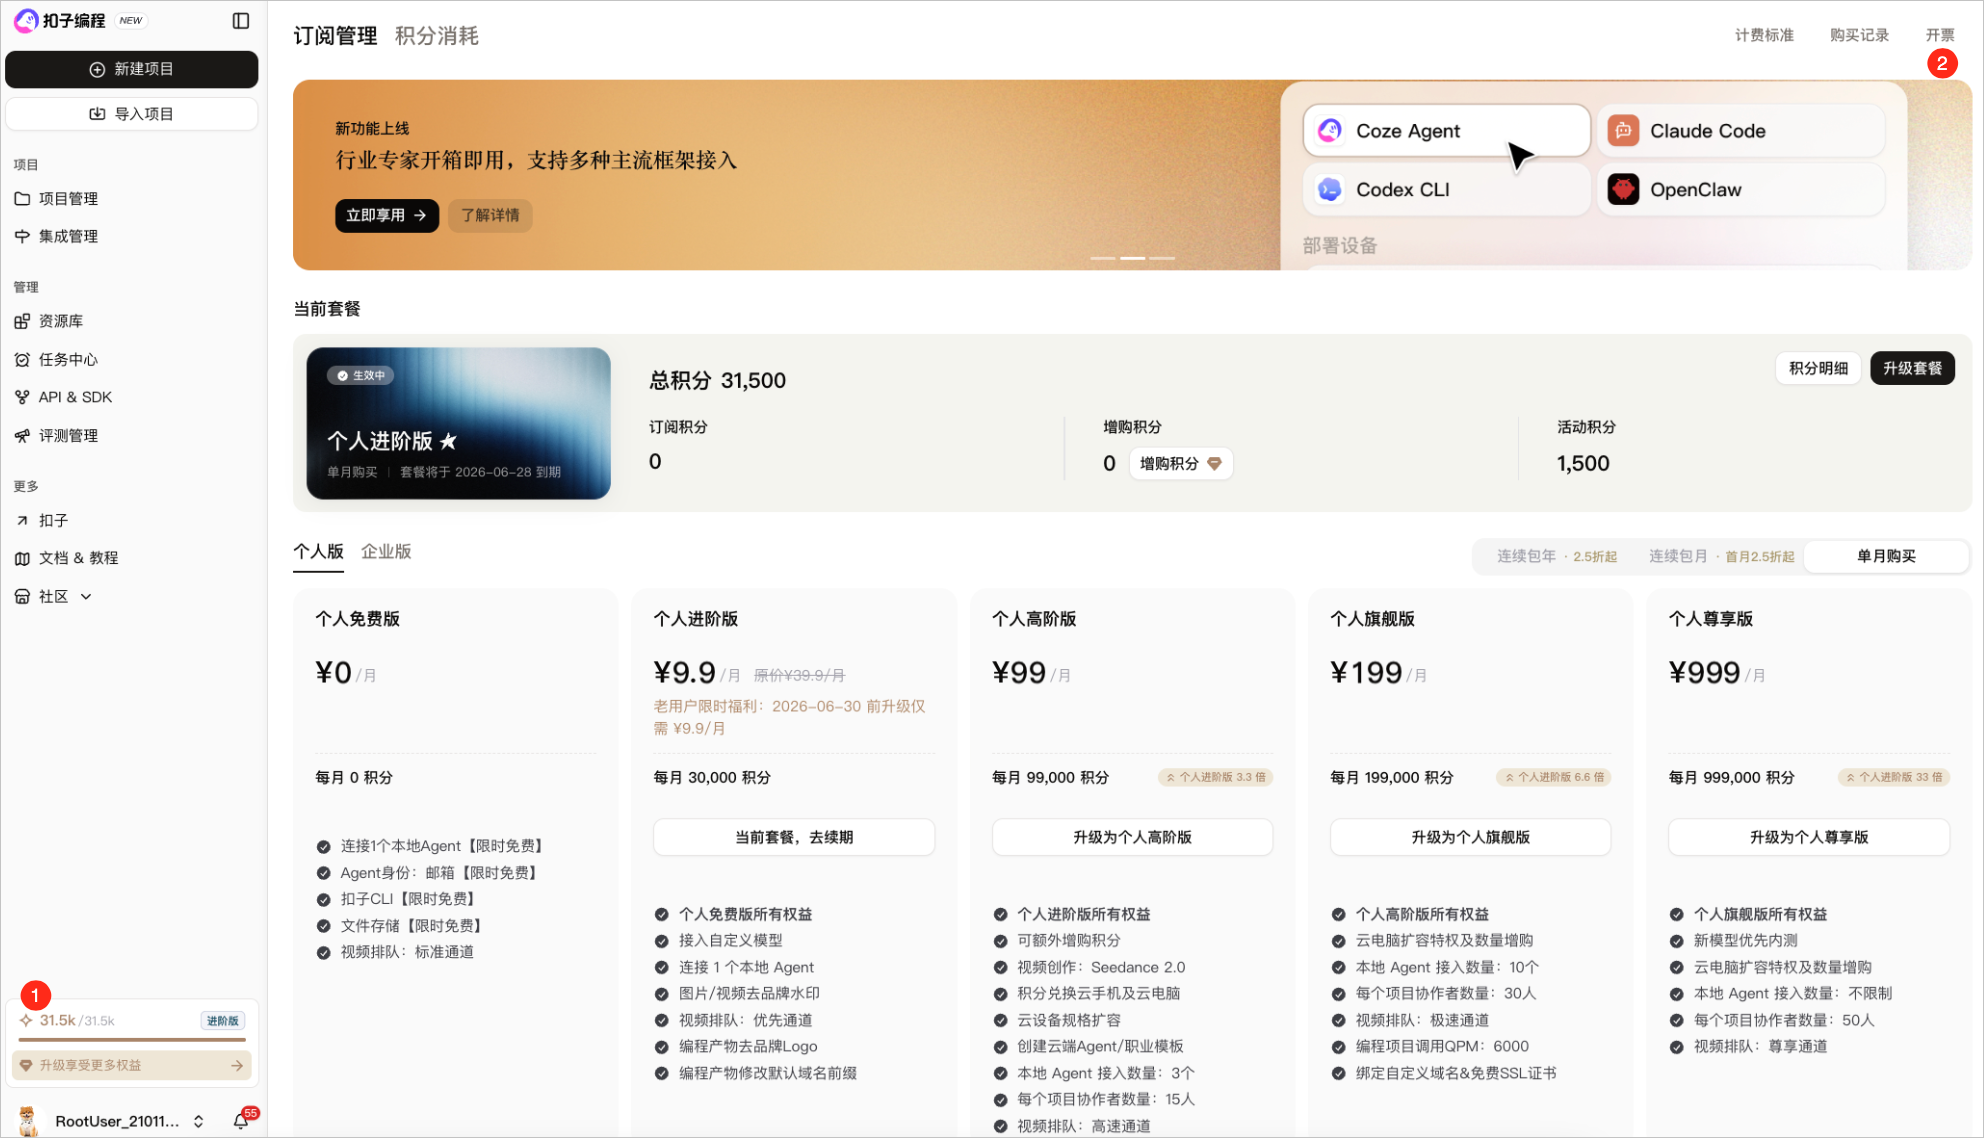1984x1138 pixels.
Task: Click the third banner carousel indicator
Action: click(1162, 258)
